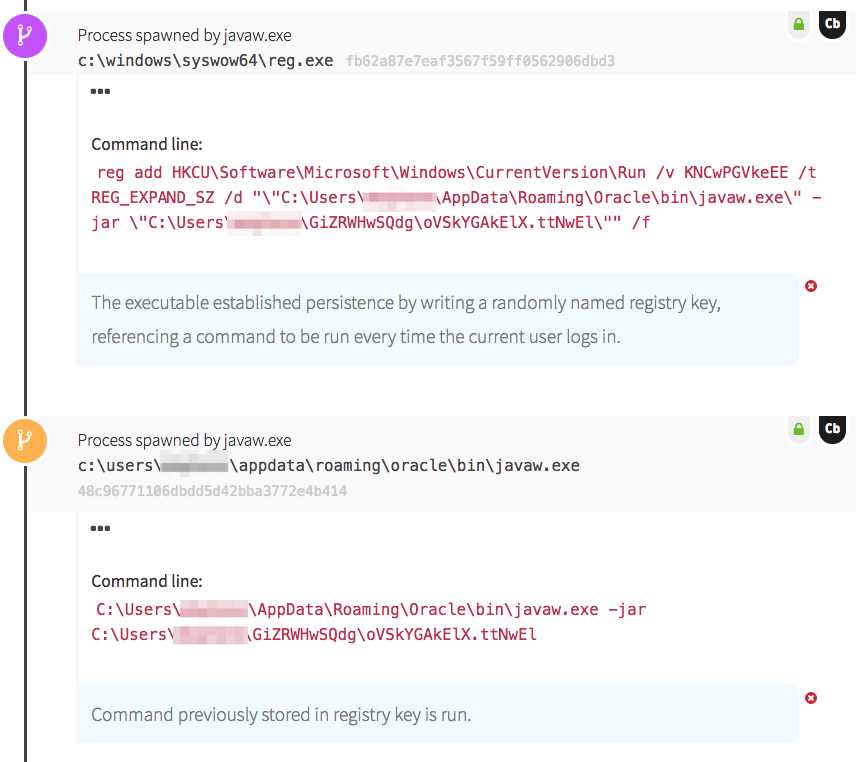Viewport: 856px width, 762px height.
Task: Dismiss the persistence analyst note via red X
Action: tap(811, 286)
